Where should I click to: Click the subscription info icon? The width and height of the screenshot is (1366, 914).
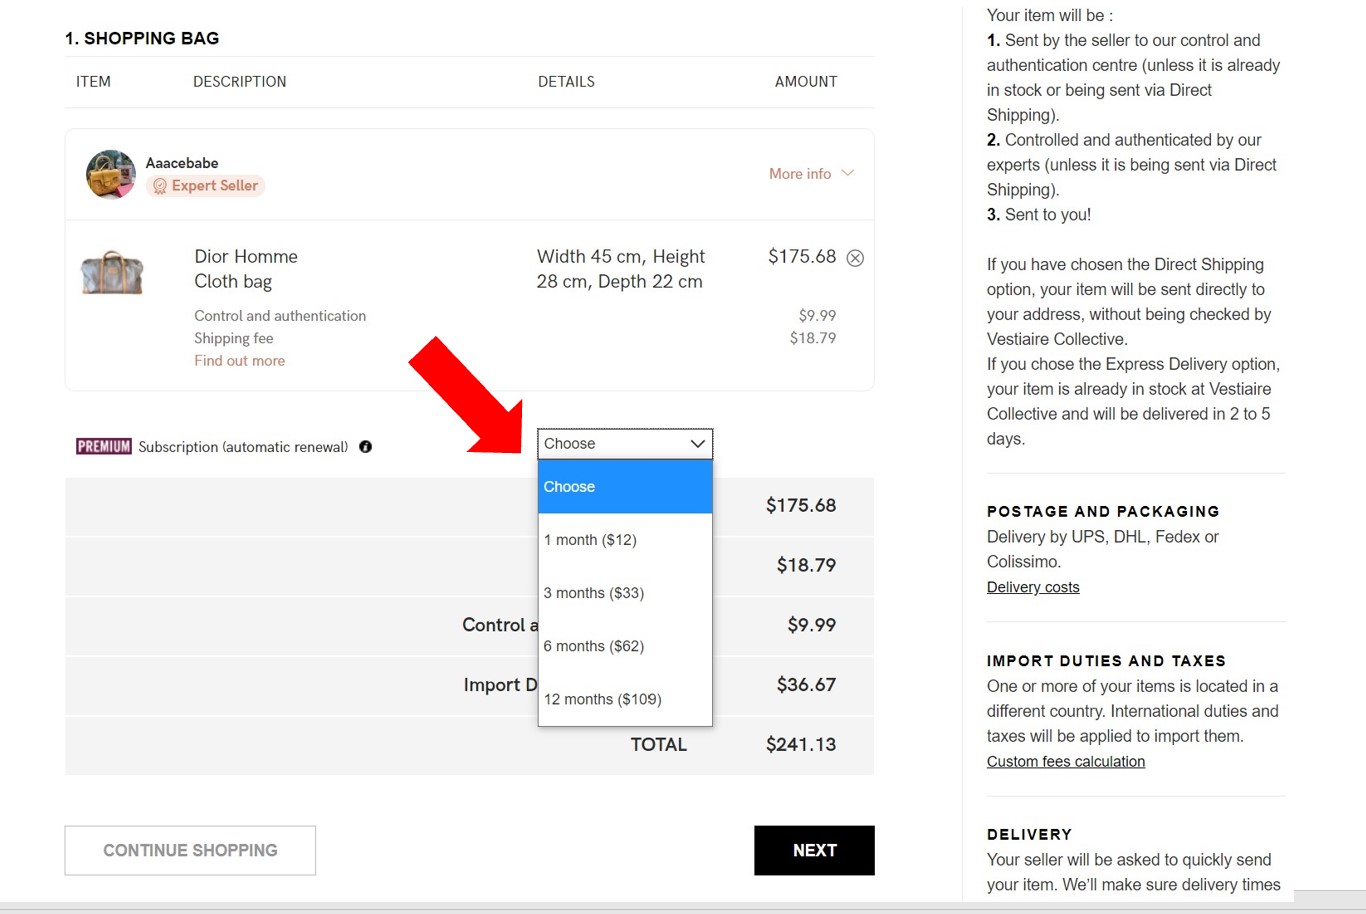[x=365, y=447]
